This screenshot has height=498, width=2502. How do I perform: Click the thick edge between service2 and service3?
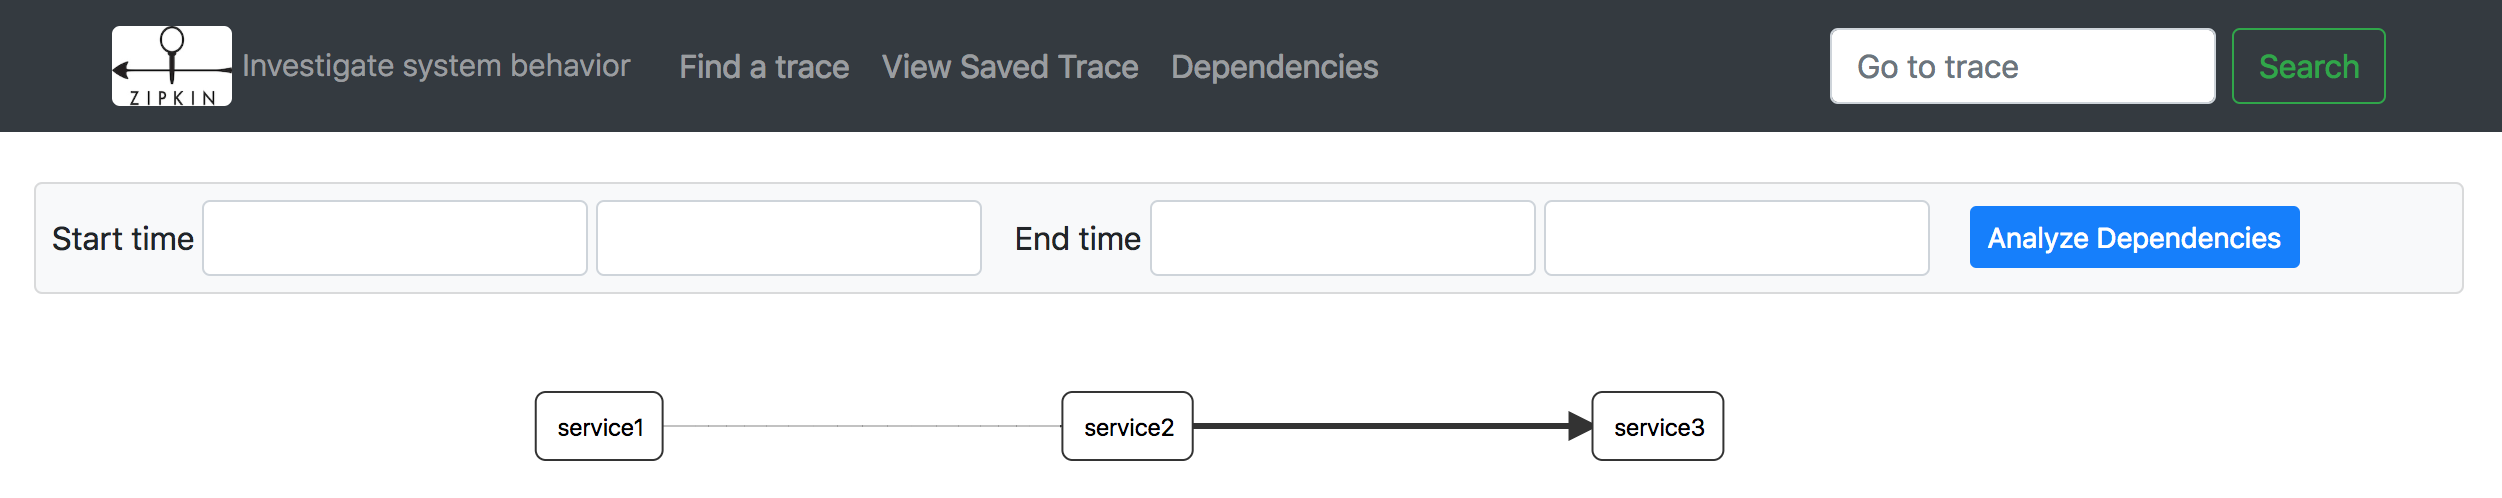(x=1381, y=426)
